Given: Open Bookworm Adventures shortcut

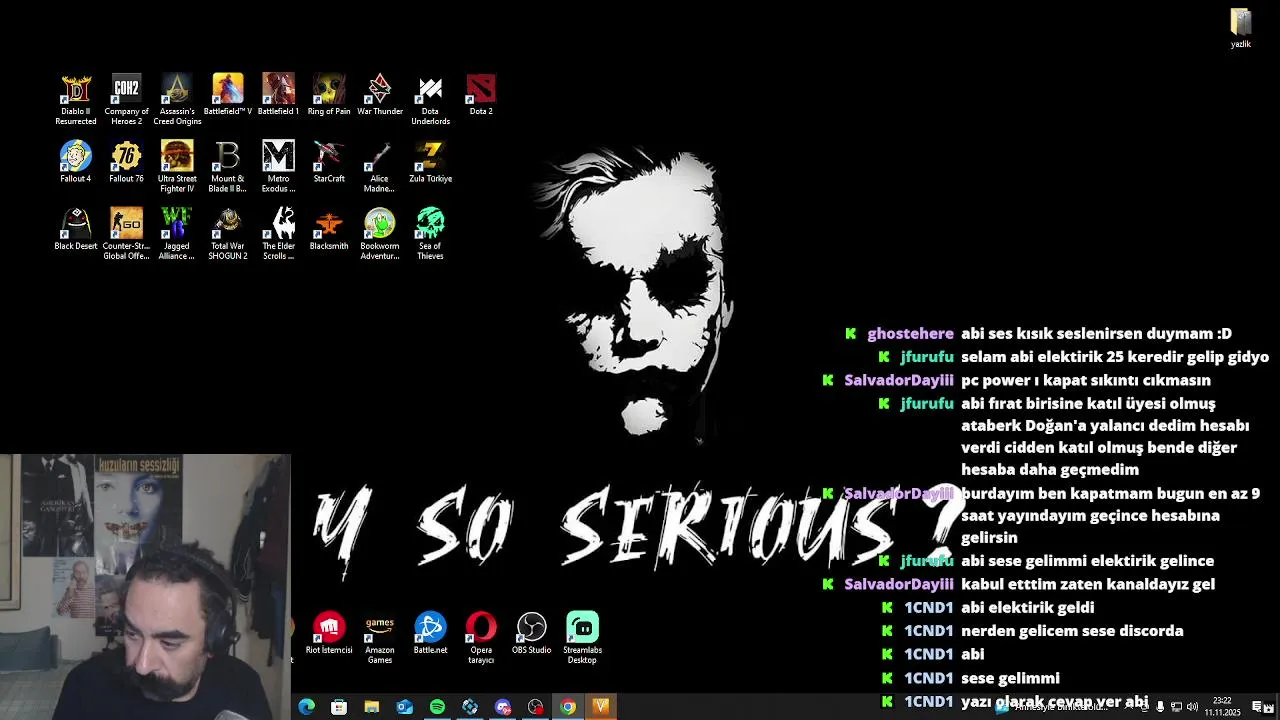Looking at the screenshot, I should 380,233.
